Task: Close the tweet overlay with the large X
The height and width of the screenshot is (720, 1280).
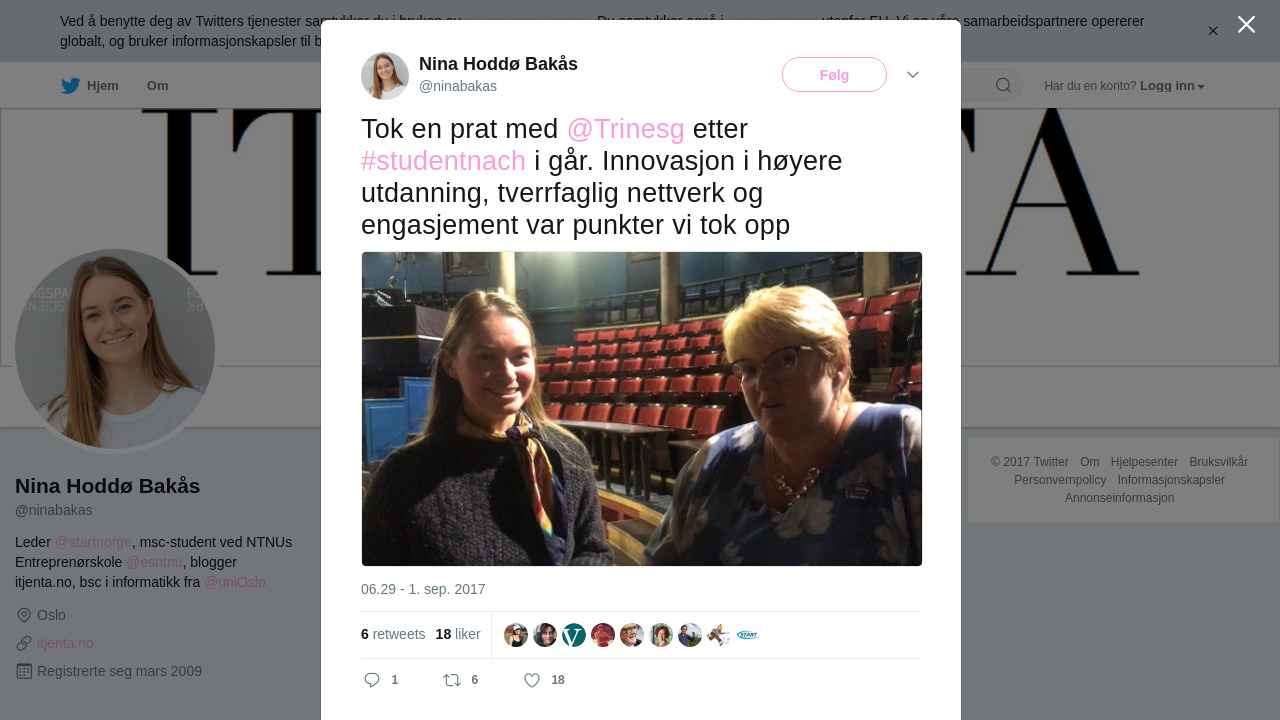Action: [1246, 24]
